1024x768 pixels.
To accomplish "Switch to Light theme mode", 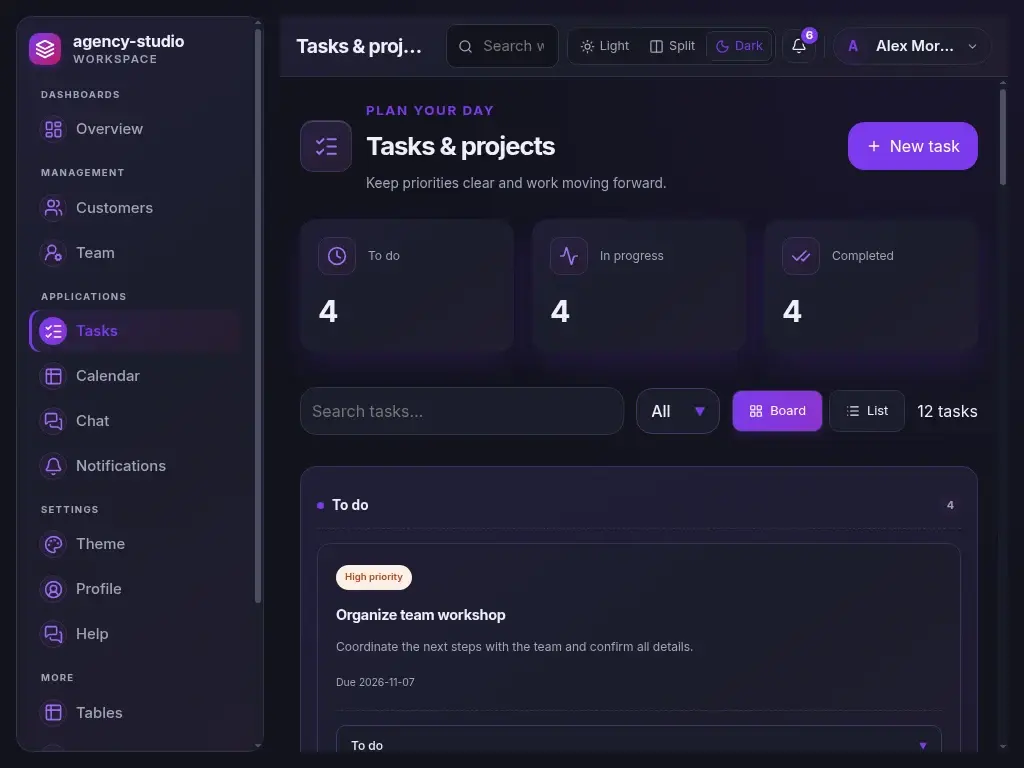I will pyautogui.click(x=605, y=46).
